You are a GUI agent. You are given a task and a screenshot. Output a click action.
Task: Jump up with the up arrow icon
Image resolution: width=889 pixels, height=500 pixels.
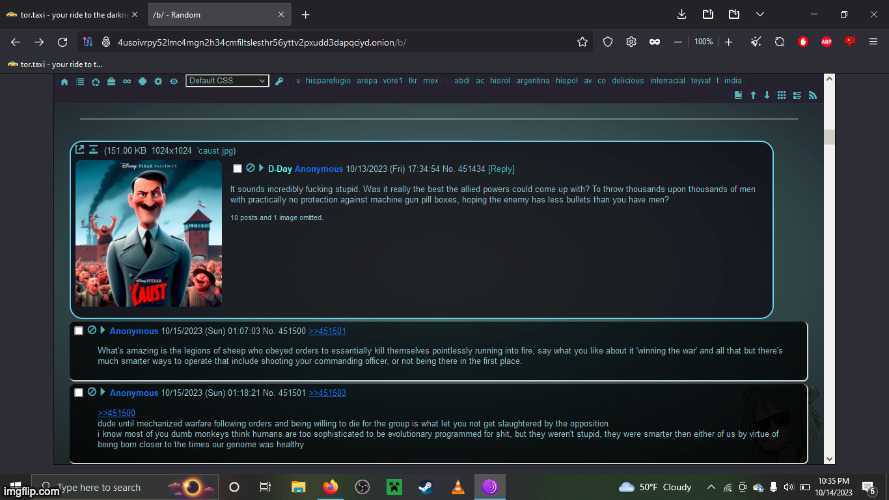(x=753, y=95)
